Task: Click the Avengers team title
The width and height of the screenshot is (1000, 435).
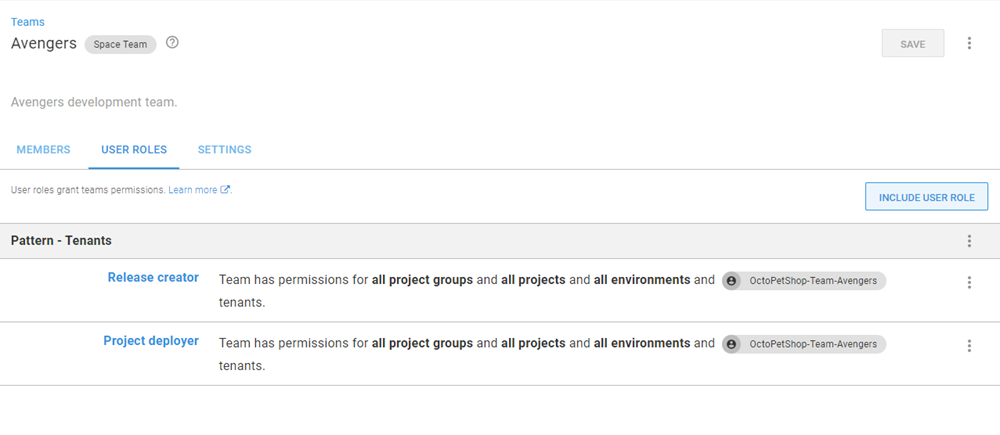Action: 43,44
